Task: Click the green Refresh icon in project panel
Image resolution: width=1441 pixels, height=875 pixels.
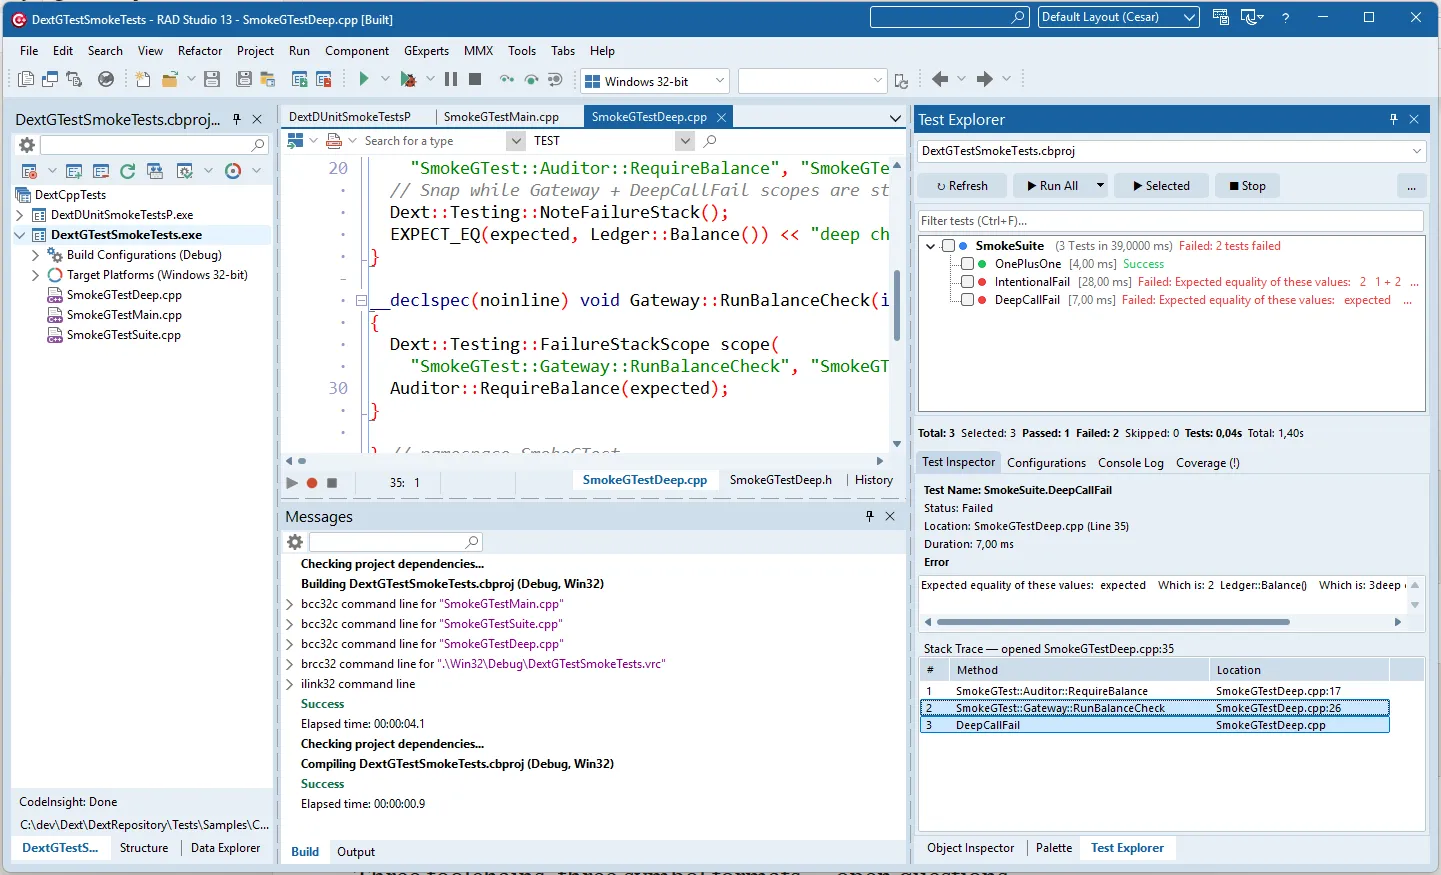Action: tap(128, 171)
